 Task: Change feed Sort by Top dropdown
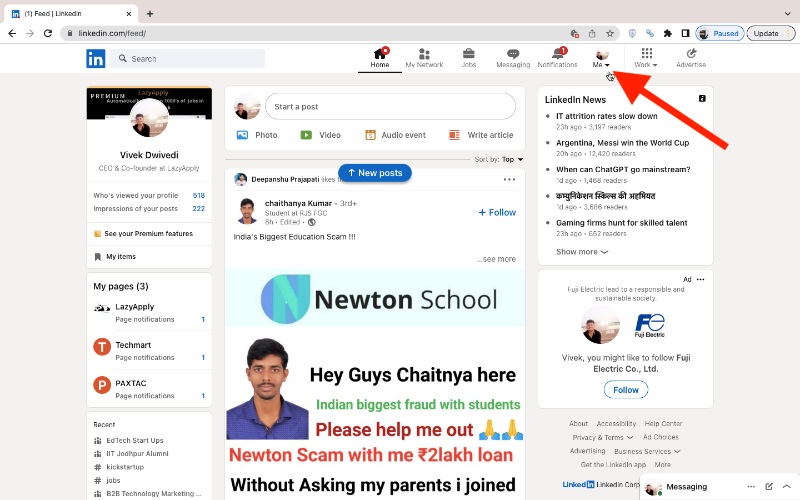click(x=499, y=160)
